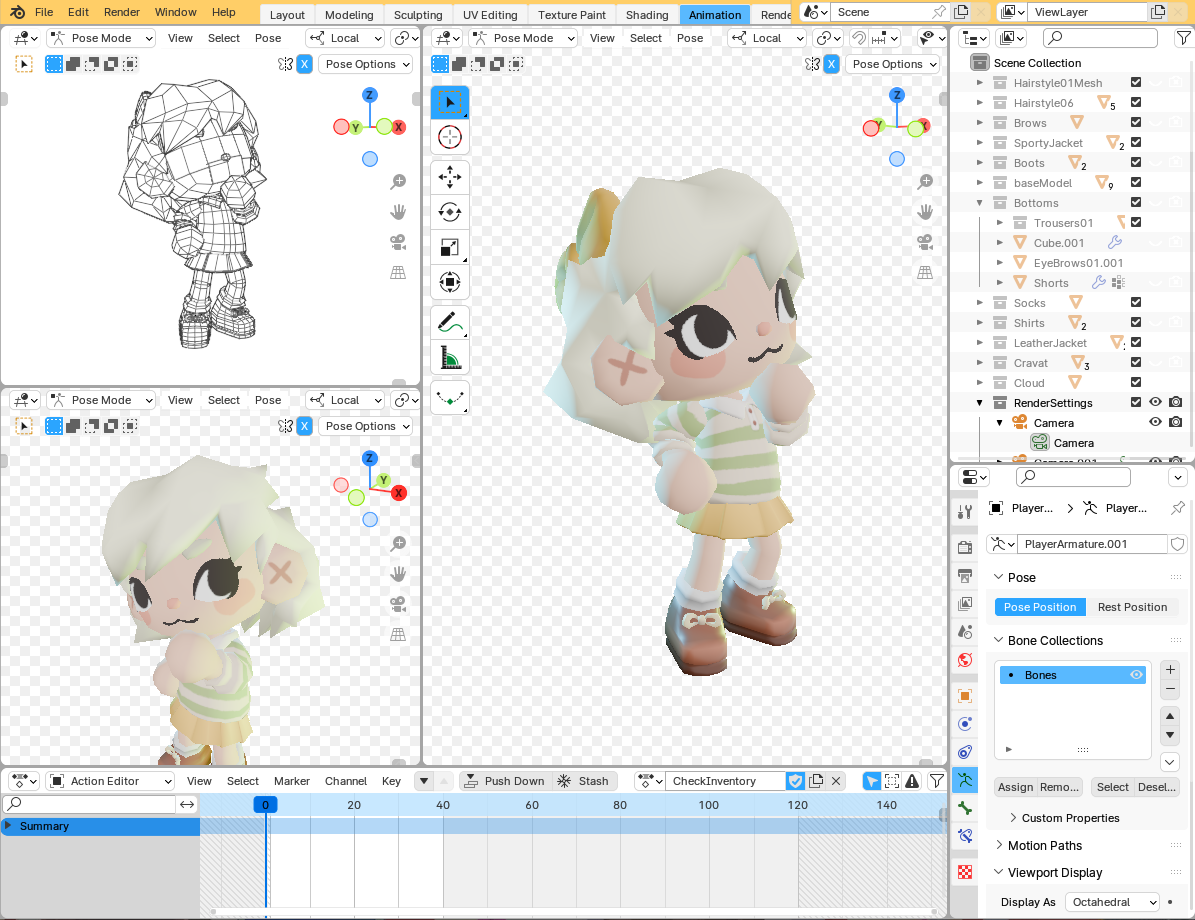Switch to the Shading workspace tab
This screenshot has width=1195, height=920.
coord(647,14)
